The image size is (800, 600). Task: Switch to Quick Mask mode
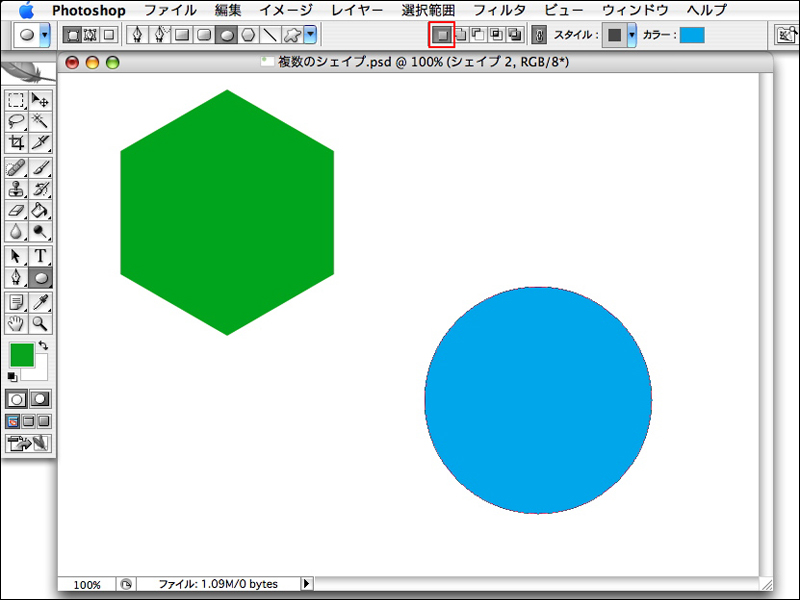tap(41, 399)
